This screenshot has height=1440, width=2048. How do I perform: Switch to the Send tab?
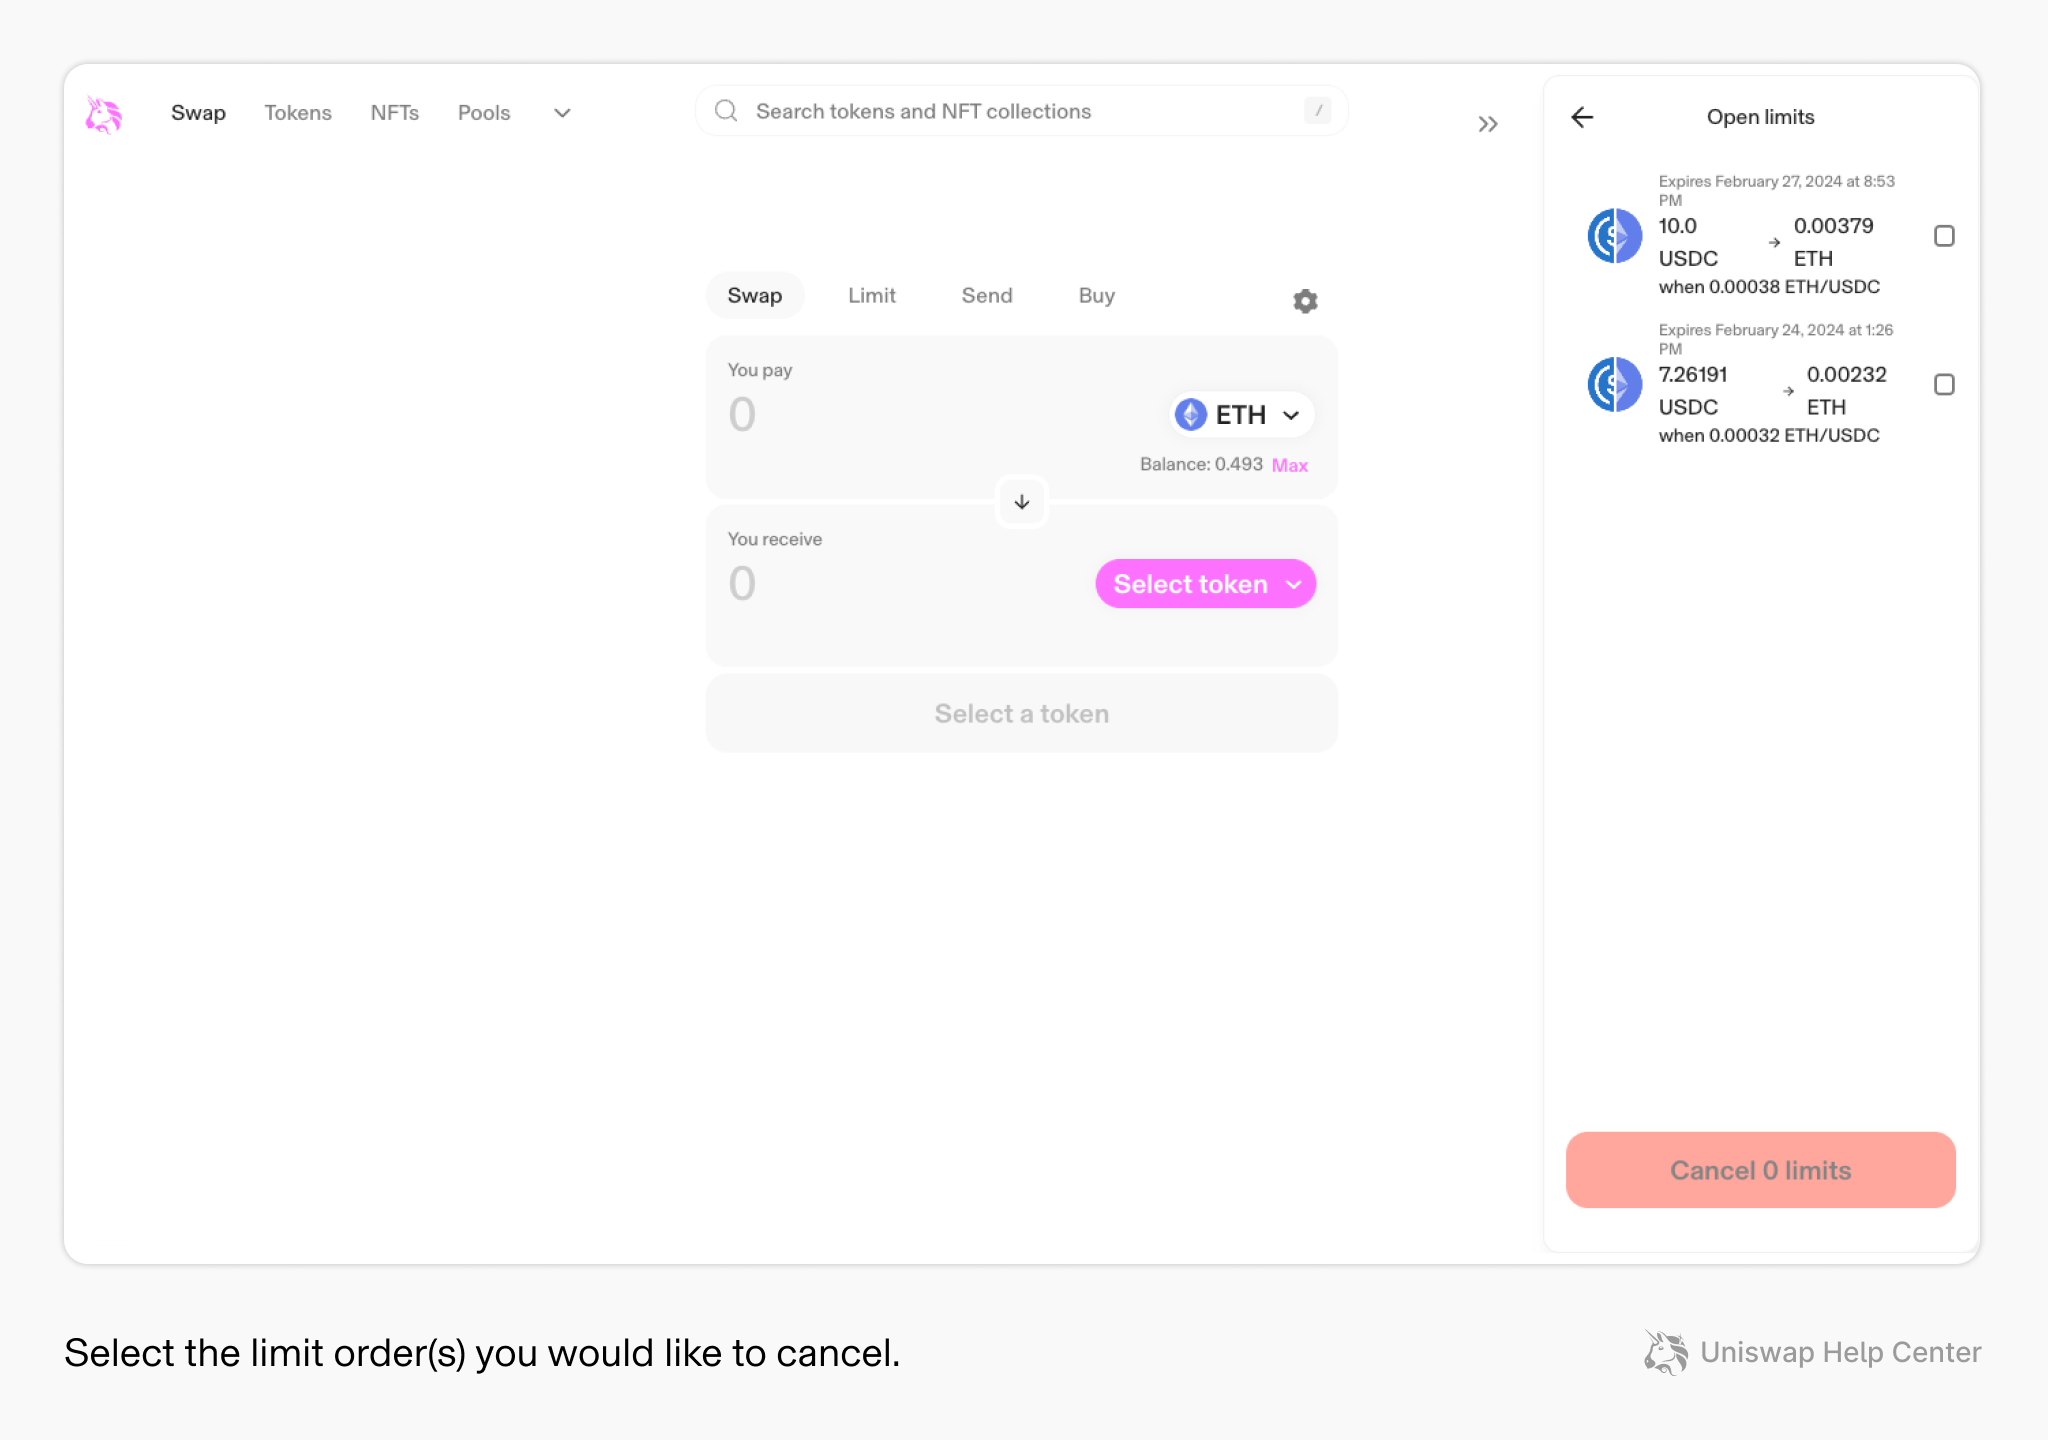pos(987,296)
